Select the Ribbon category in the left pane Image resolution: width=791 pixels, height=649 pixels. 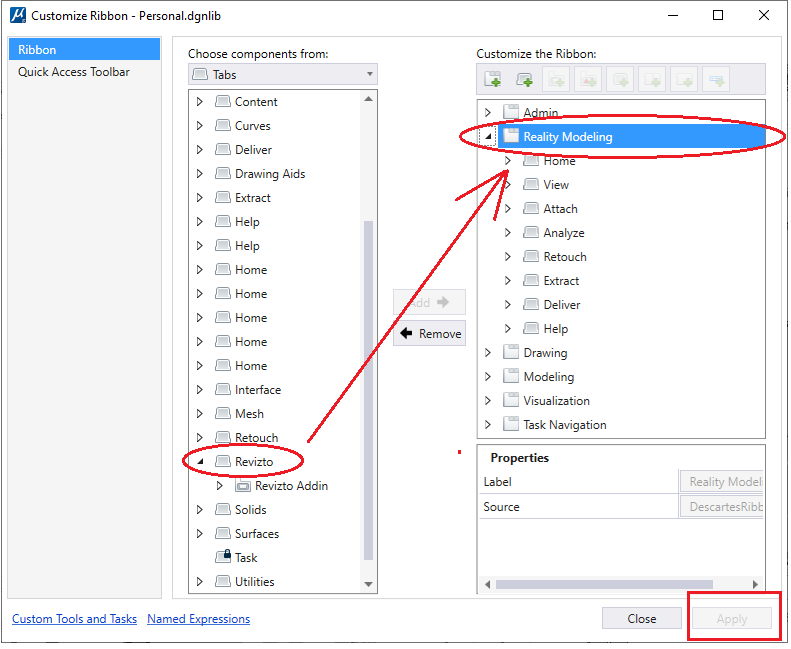tap(37, 50)
